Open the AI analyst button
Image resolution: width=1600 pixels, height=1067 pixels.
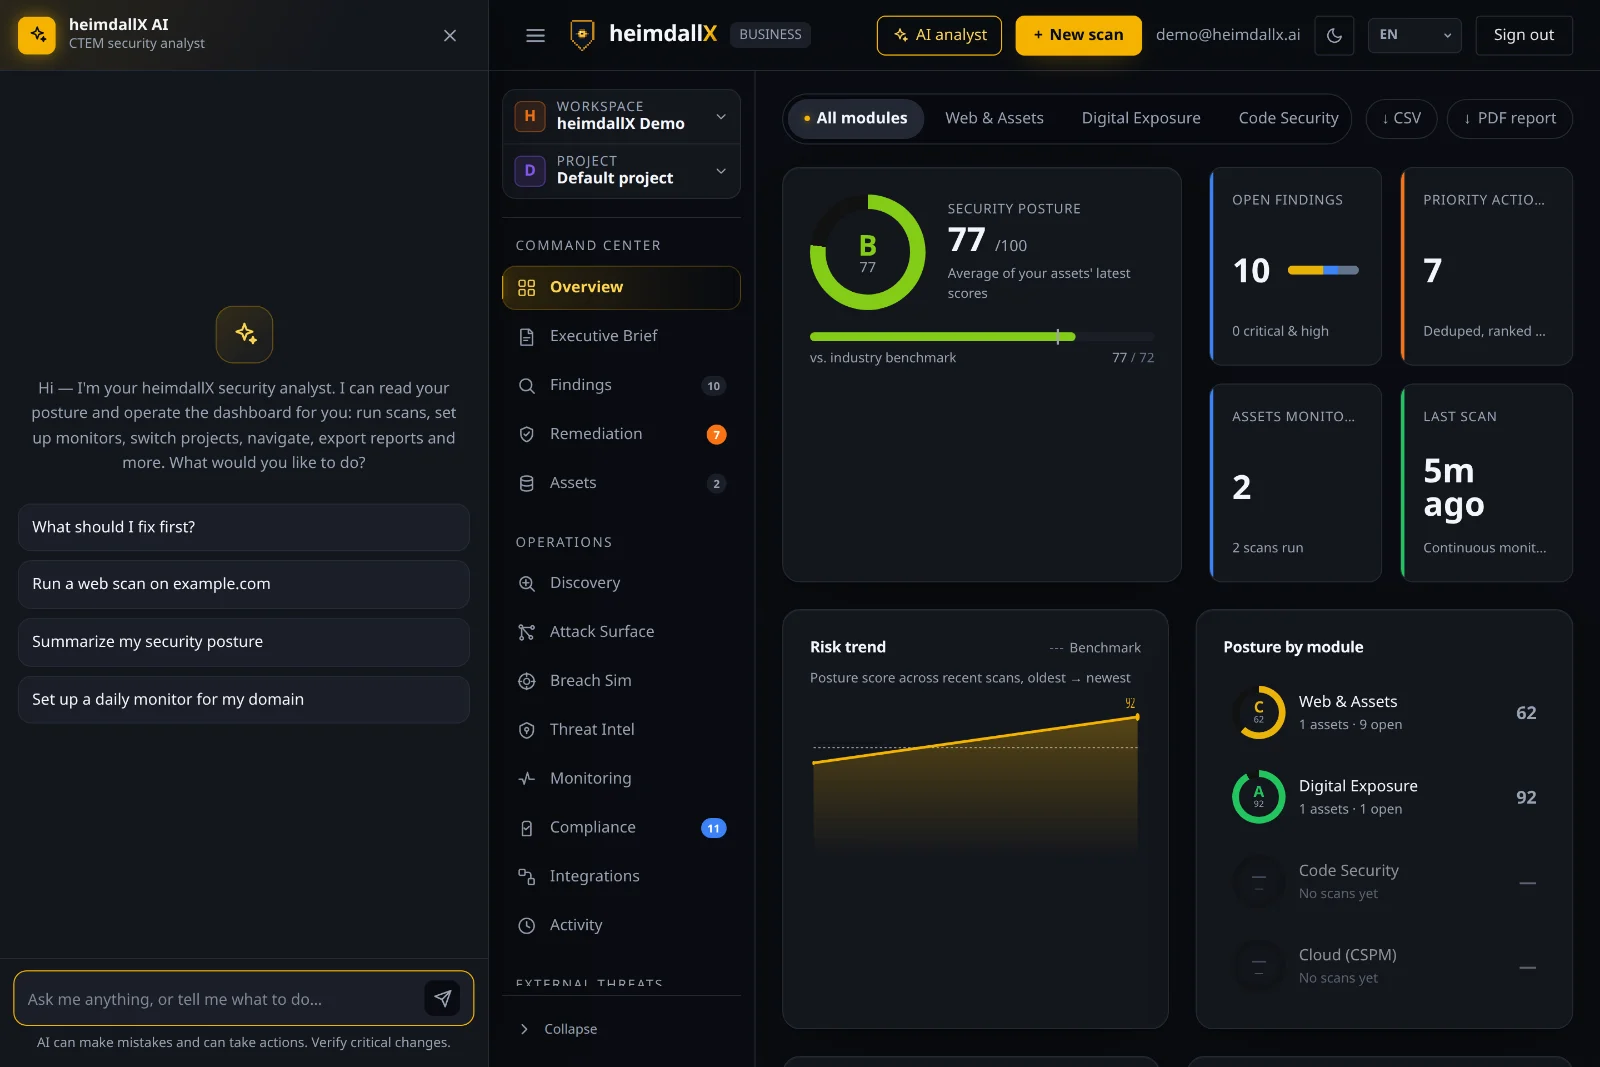(x=939, y=35)
